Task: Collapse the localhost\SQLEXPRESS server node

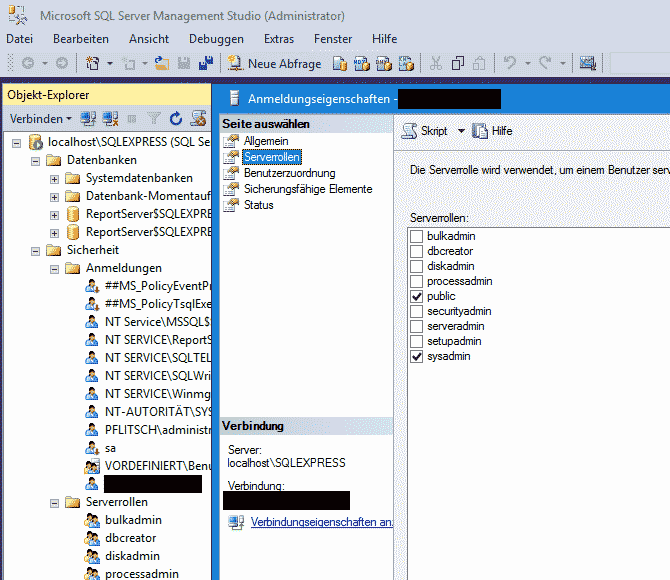Action: pos(16,143)
